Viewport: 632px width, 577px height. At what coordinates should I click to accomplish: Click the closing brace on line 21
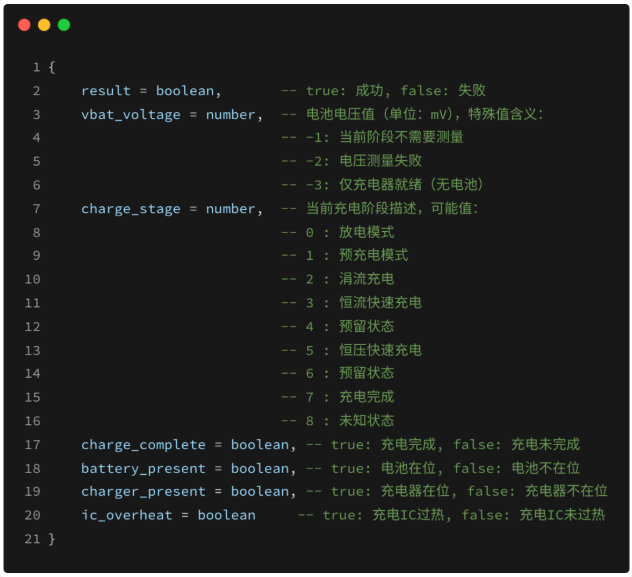click(x=52, y=539)
